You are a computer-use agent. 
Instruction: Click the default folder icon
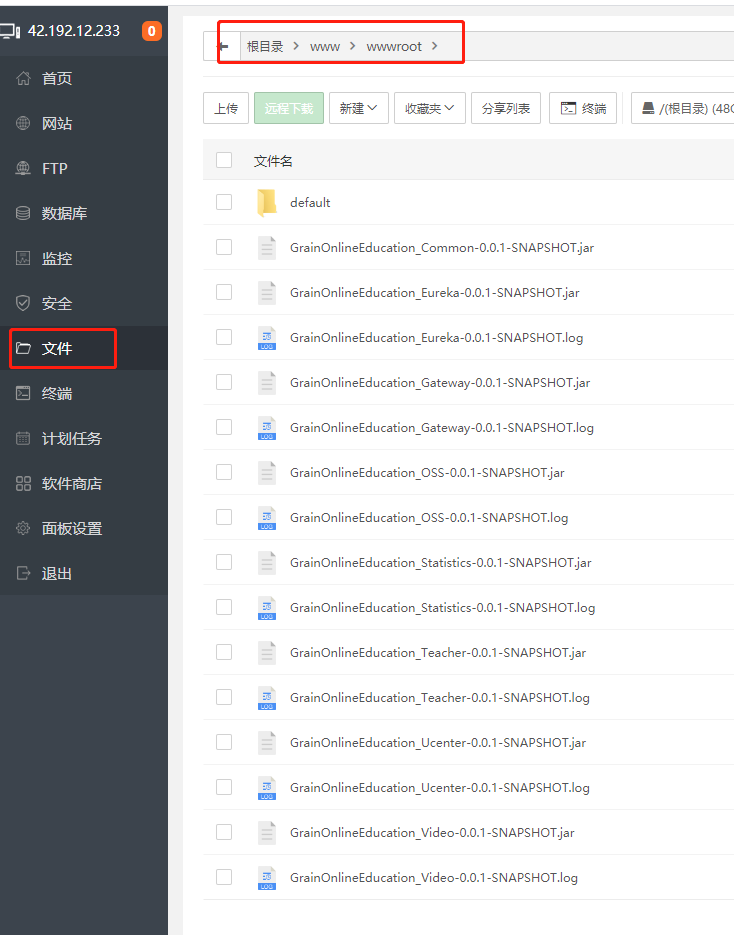pyautogui.click(x=267, y=203)
